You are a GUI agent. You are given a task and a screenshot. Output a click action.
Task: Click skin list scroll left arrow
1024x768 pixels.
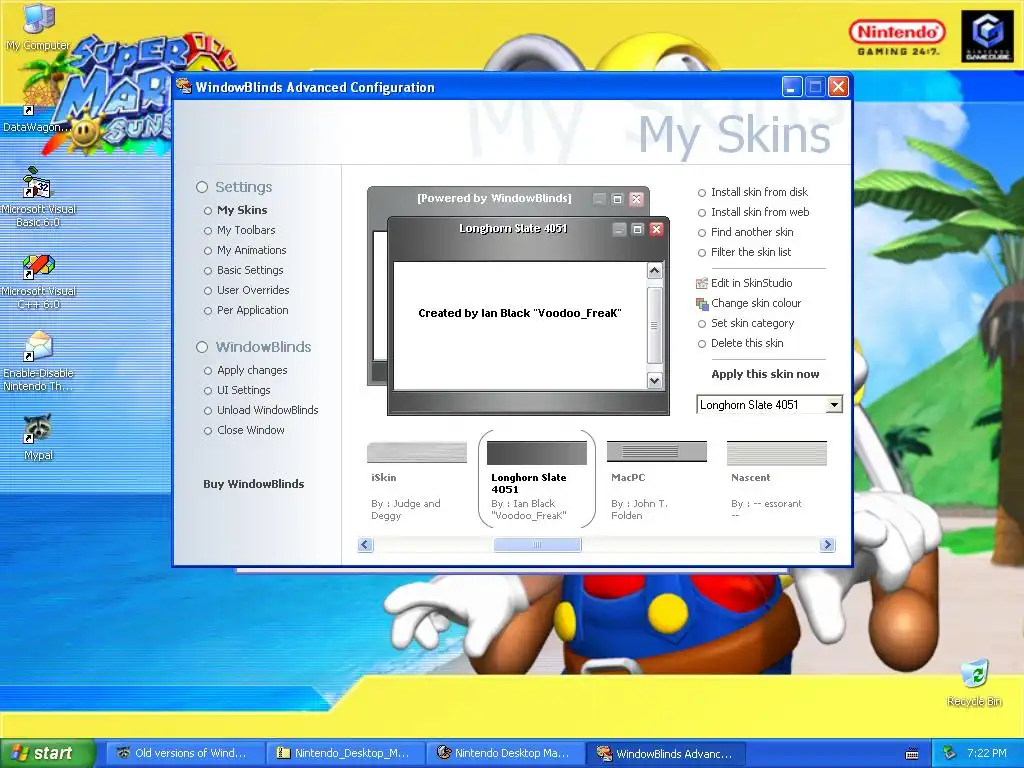click(x=365, y=545)
